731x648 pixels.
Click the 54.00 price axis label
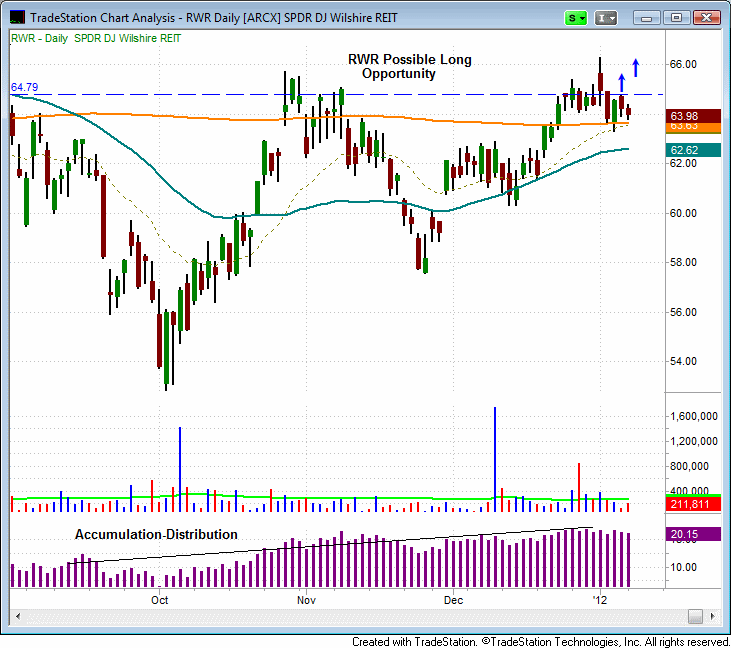(x=683, y=361)
